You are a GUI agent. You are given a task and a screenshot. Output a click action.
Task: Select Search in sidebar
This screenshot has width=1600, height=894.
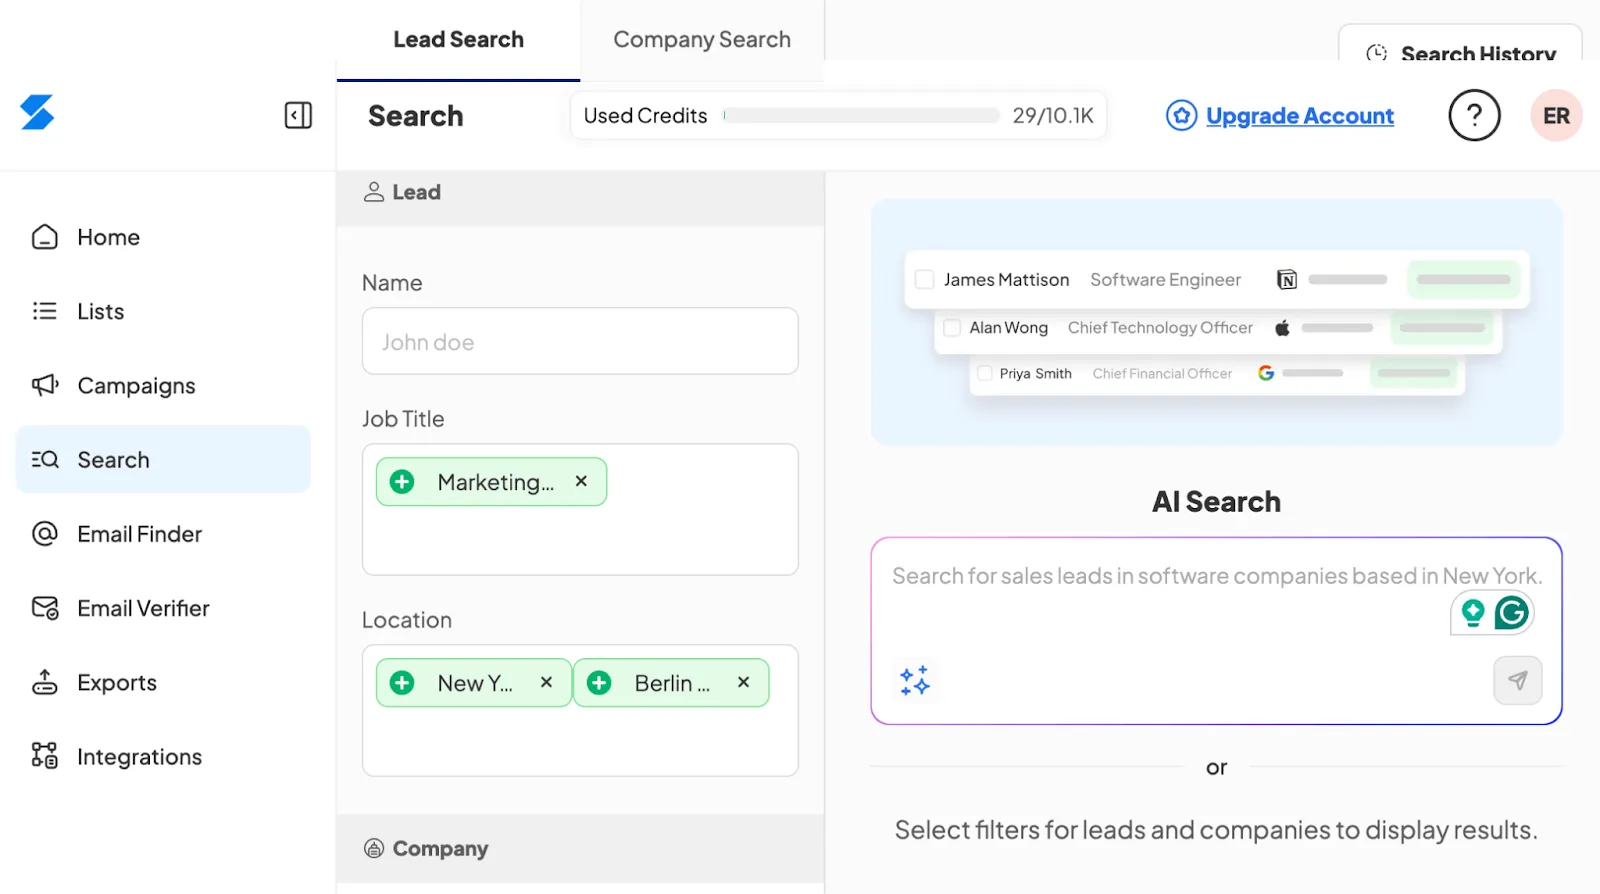[x=163, y=459]
